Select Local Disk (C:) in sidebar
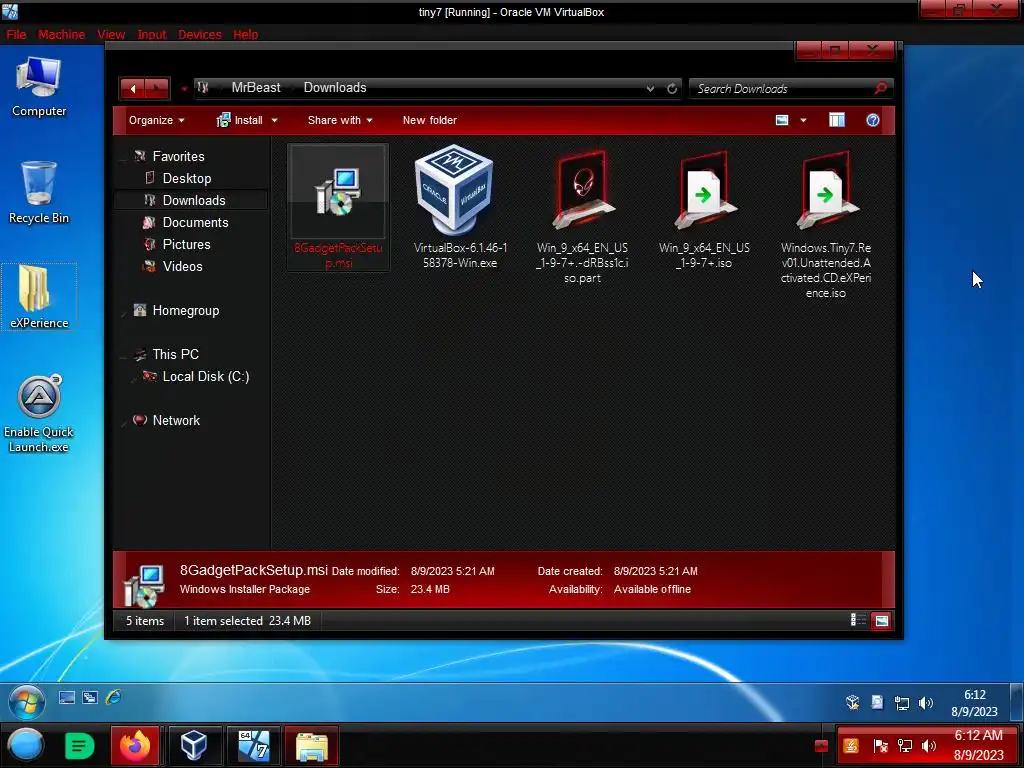The image size is (1024, 768). (206, 376)
